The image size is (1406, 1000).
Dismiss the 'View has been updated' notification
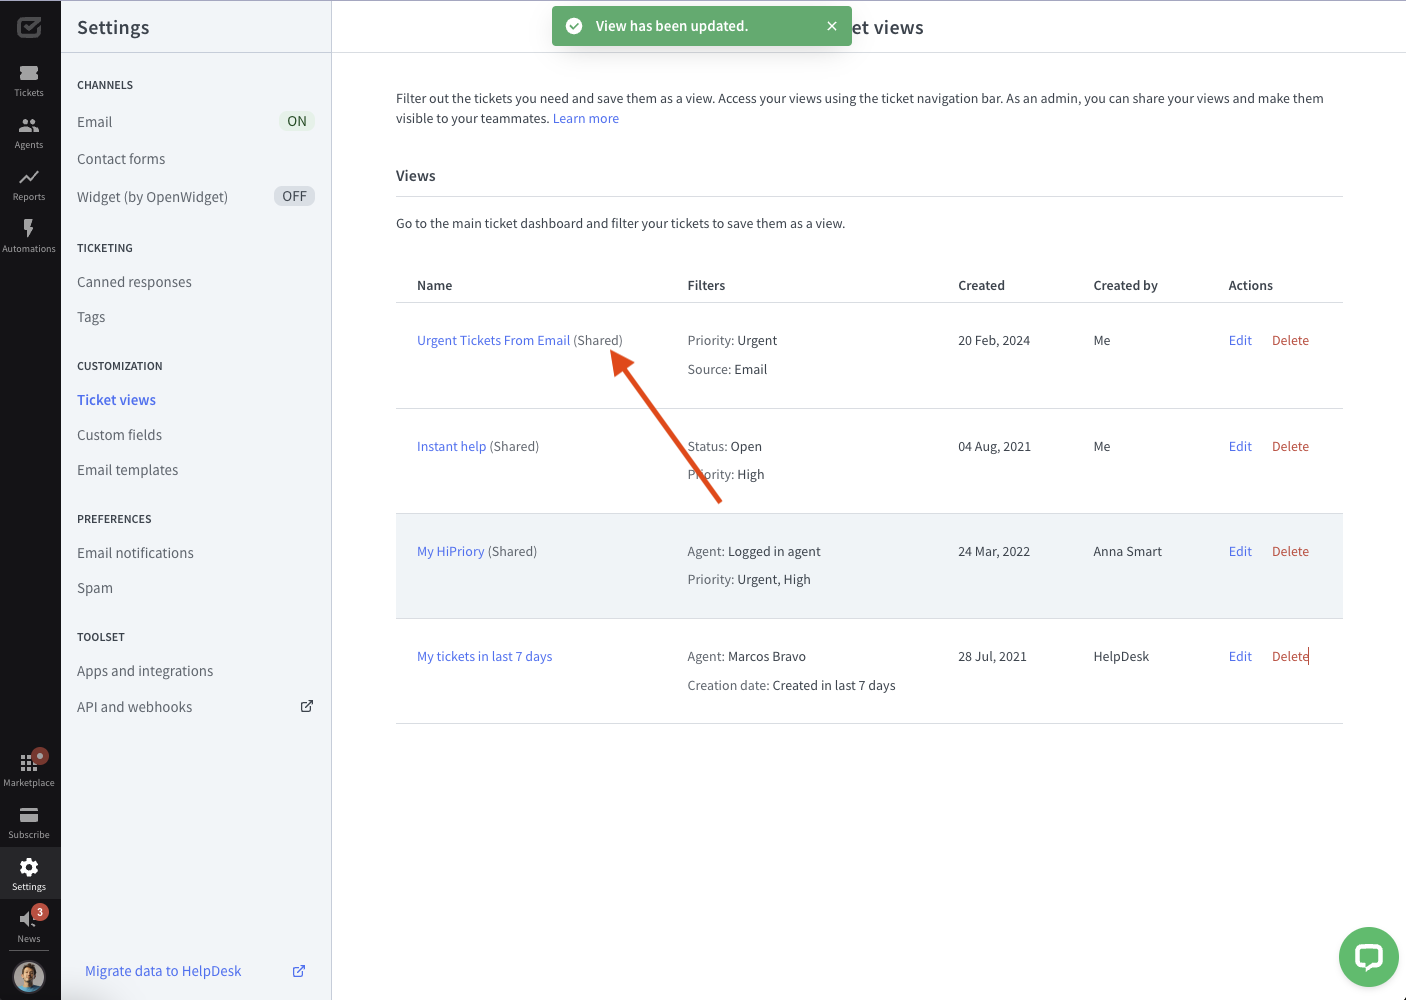(x=832, y=26)
